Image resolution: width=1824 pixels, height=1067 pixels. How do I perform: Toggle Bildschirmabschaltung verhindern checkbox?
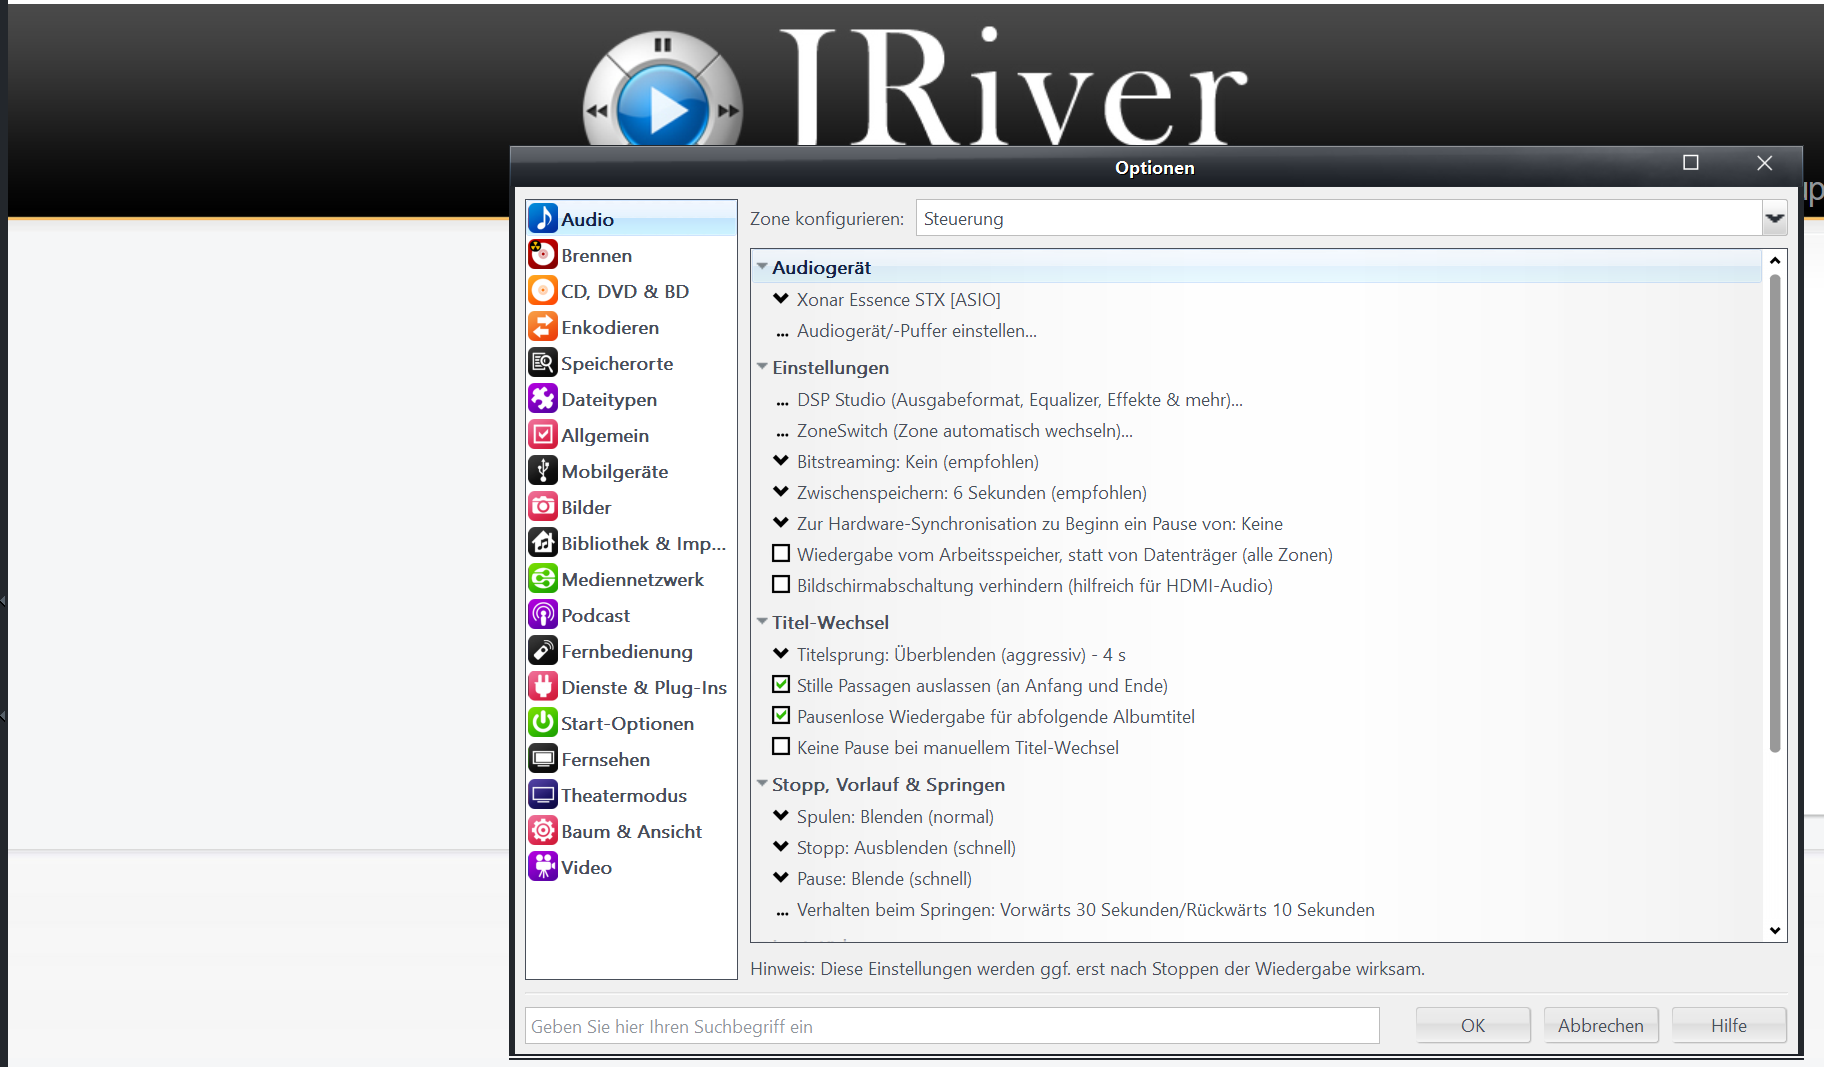point(781,584)
